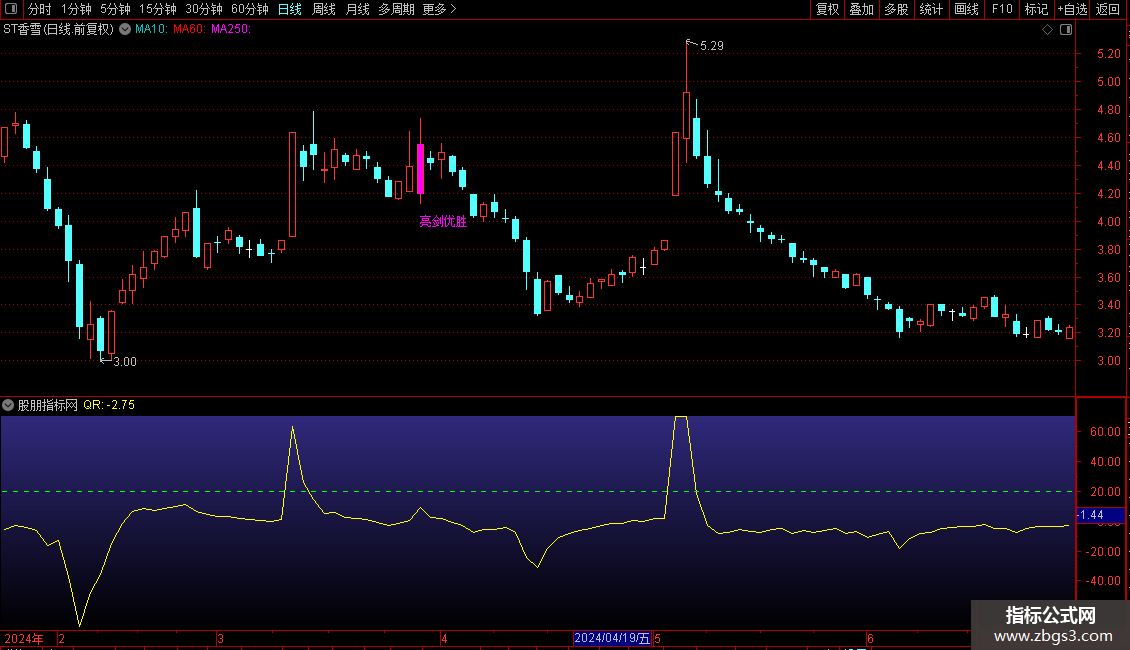Click the MA10 indicator label

[151, 30]
